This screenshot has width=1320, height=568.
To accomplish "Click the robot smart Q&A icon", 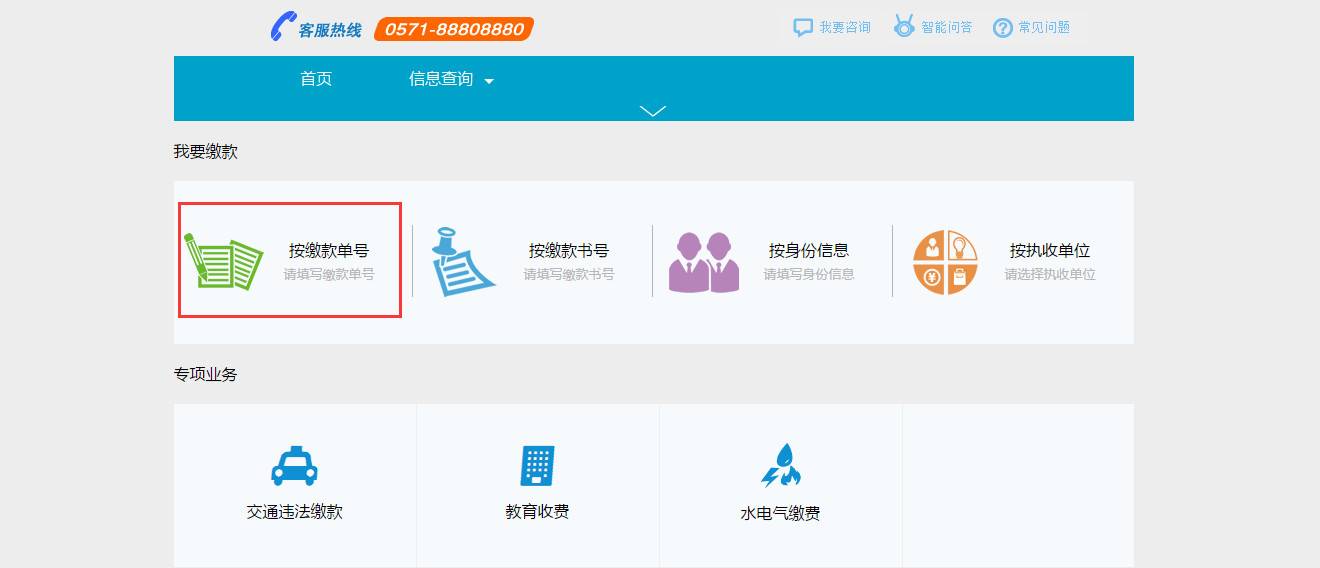I will [904, 27].
